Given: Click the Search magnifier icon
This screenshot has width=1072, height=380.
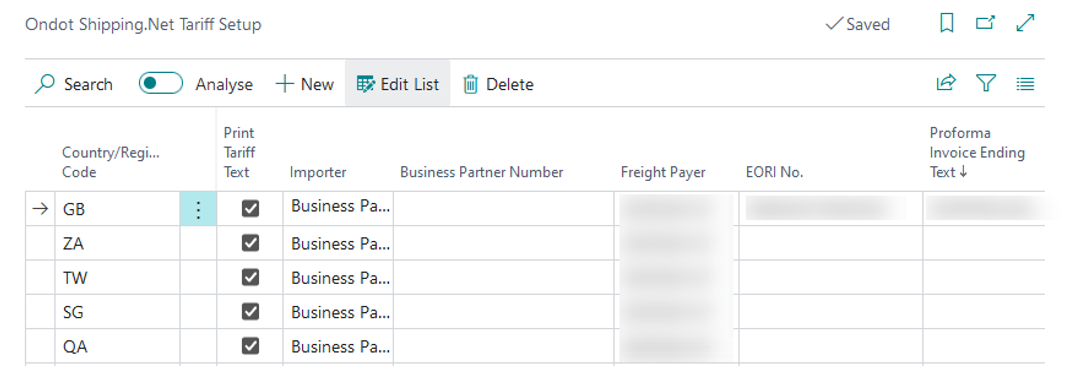Looking at the screenshot, I should click(44, 84).
